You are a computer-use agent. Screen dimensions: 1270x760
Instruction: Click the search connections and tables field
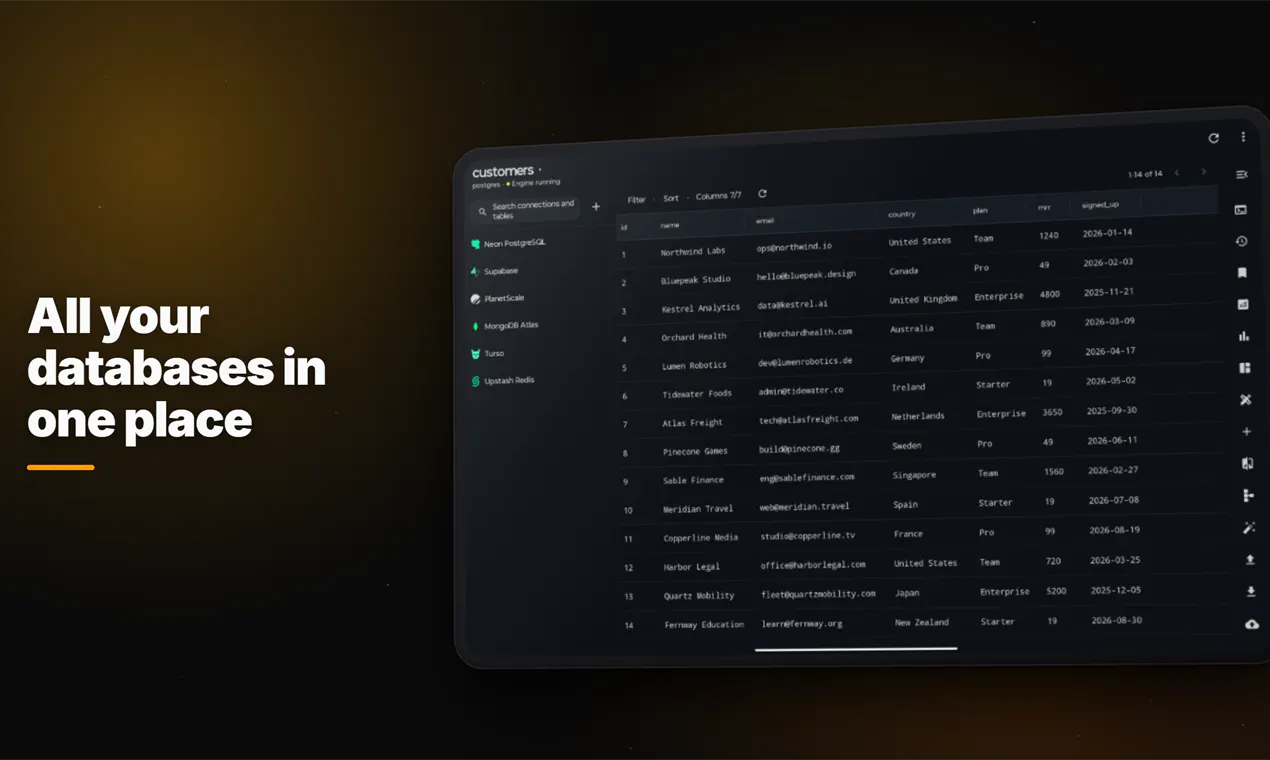pyautogui.click(x=528, y=210)
